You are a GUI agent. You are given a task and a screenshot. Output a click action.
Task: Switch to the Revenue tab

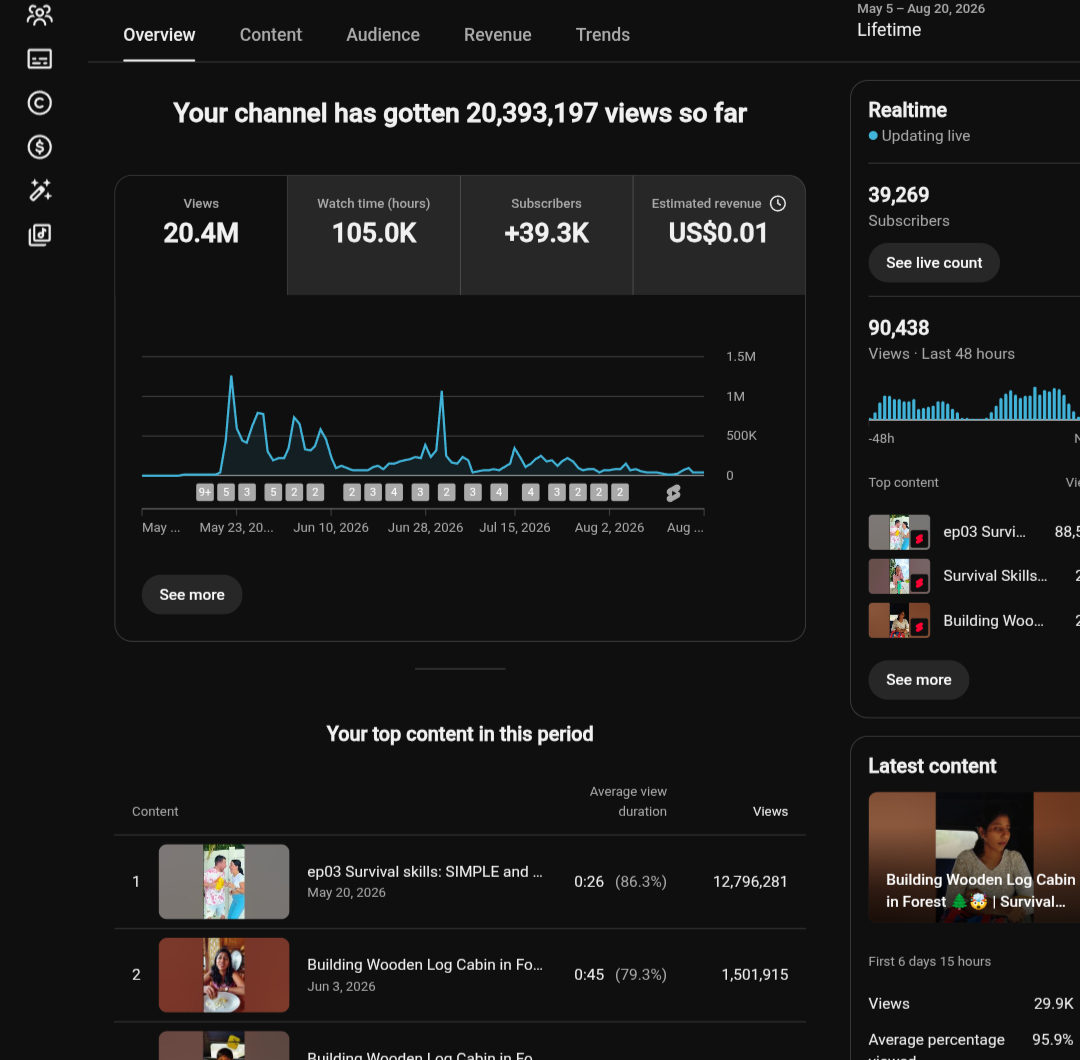point(497,35)
